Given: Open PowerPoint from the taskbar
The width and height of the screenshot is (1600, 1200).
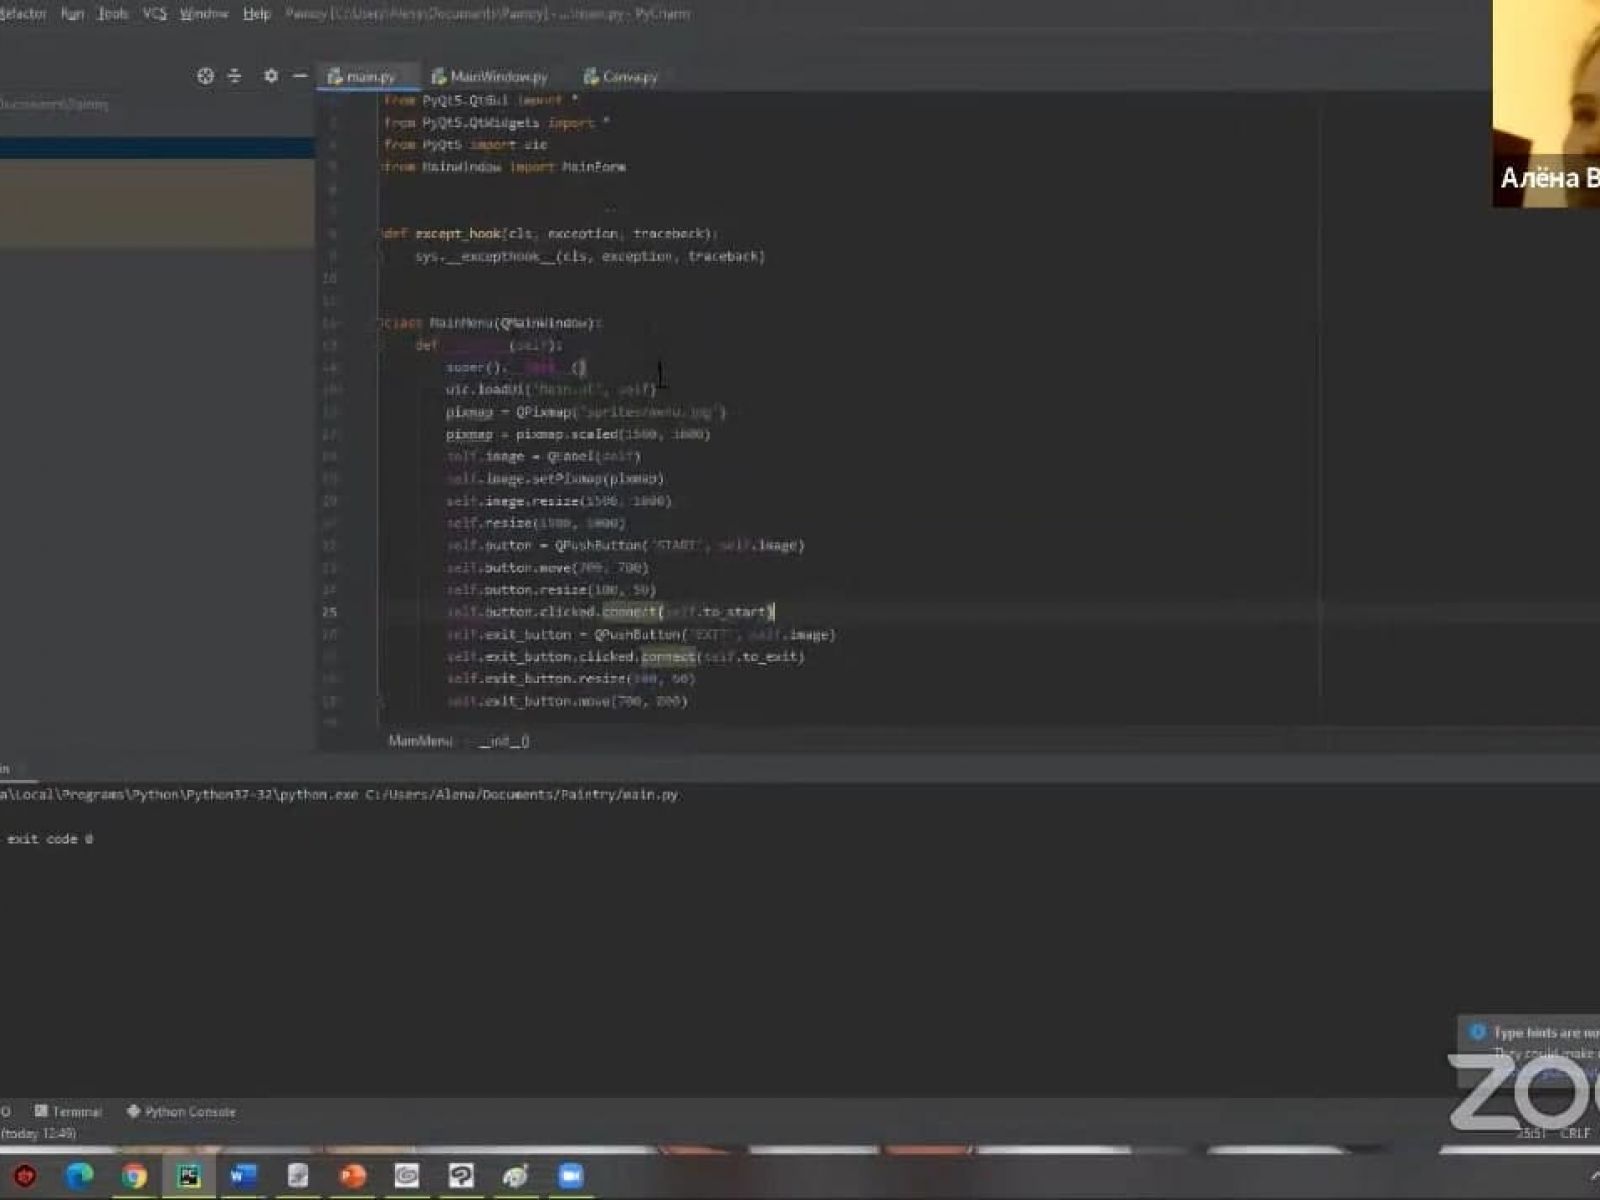Looking at the screenshot, I should pos(352,1176).
